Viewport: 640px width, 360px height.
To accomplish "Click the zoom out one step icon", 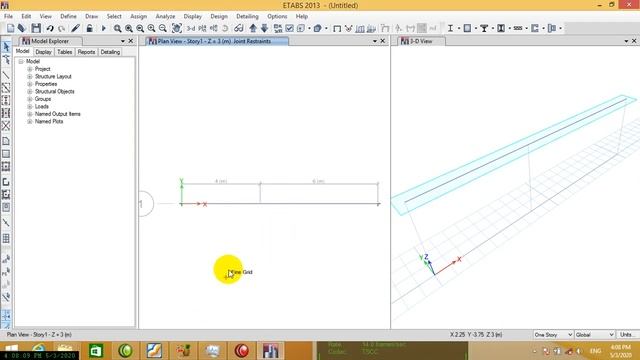I will point(163,28).
